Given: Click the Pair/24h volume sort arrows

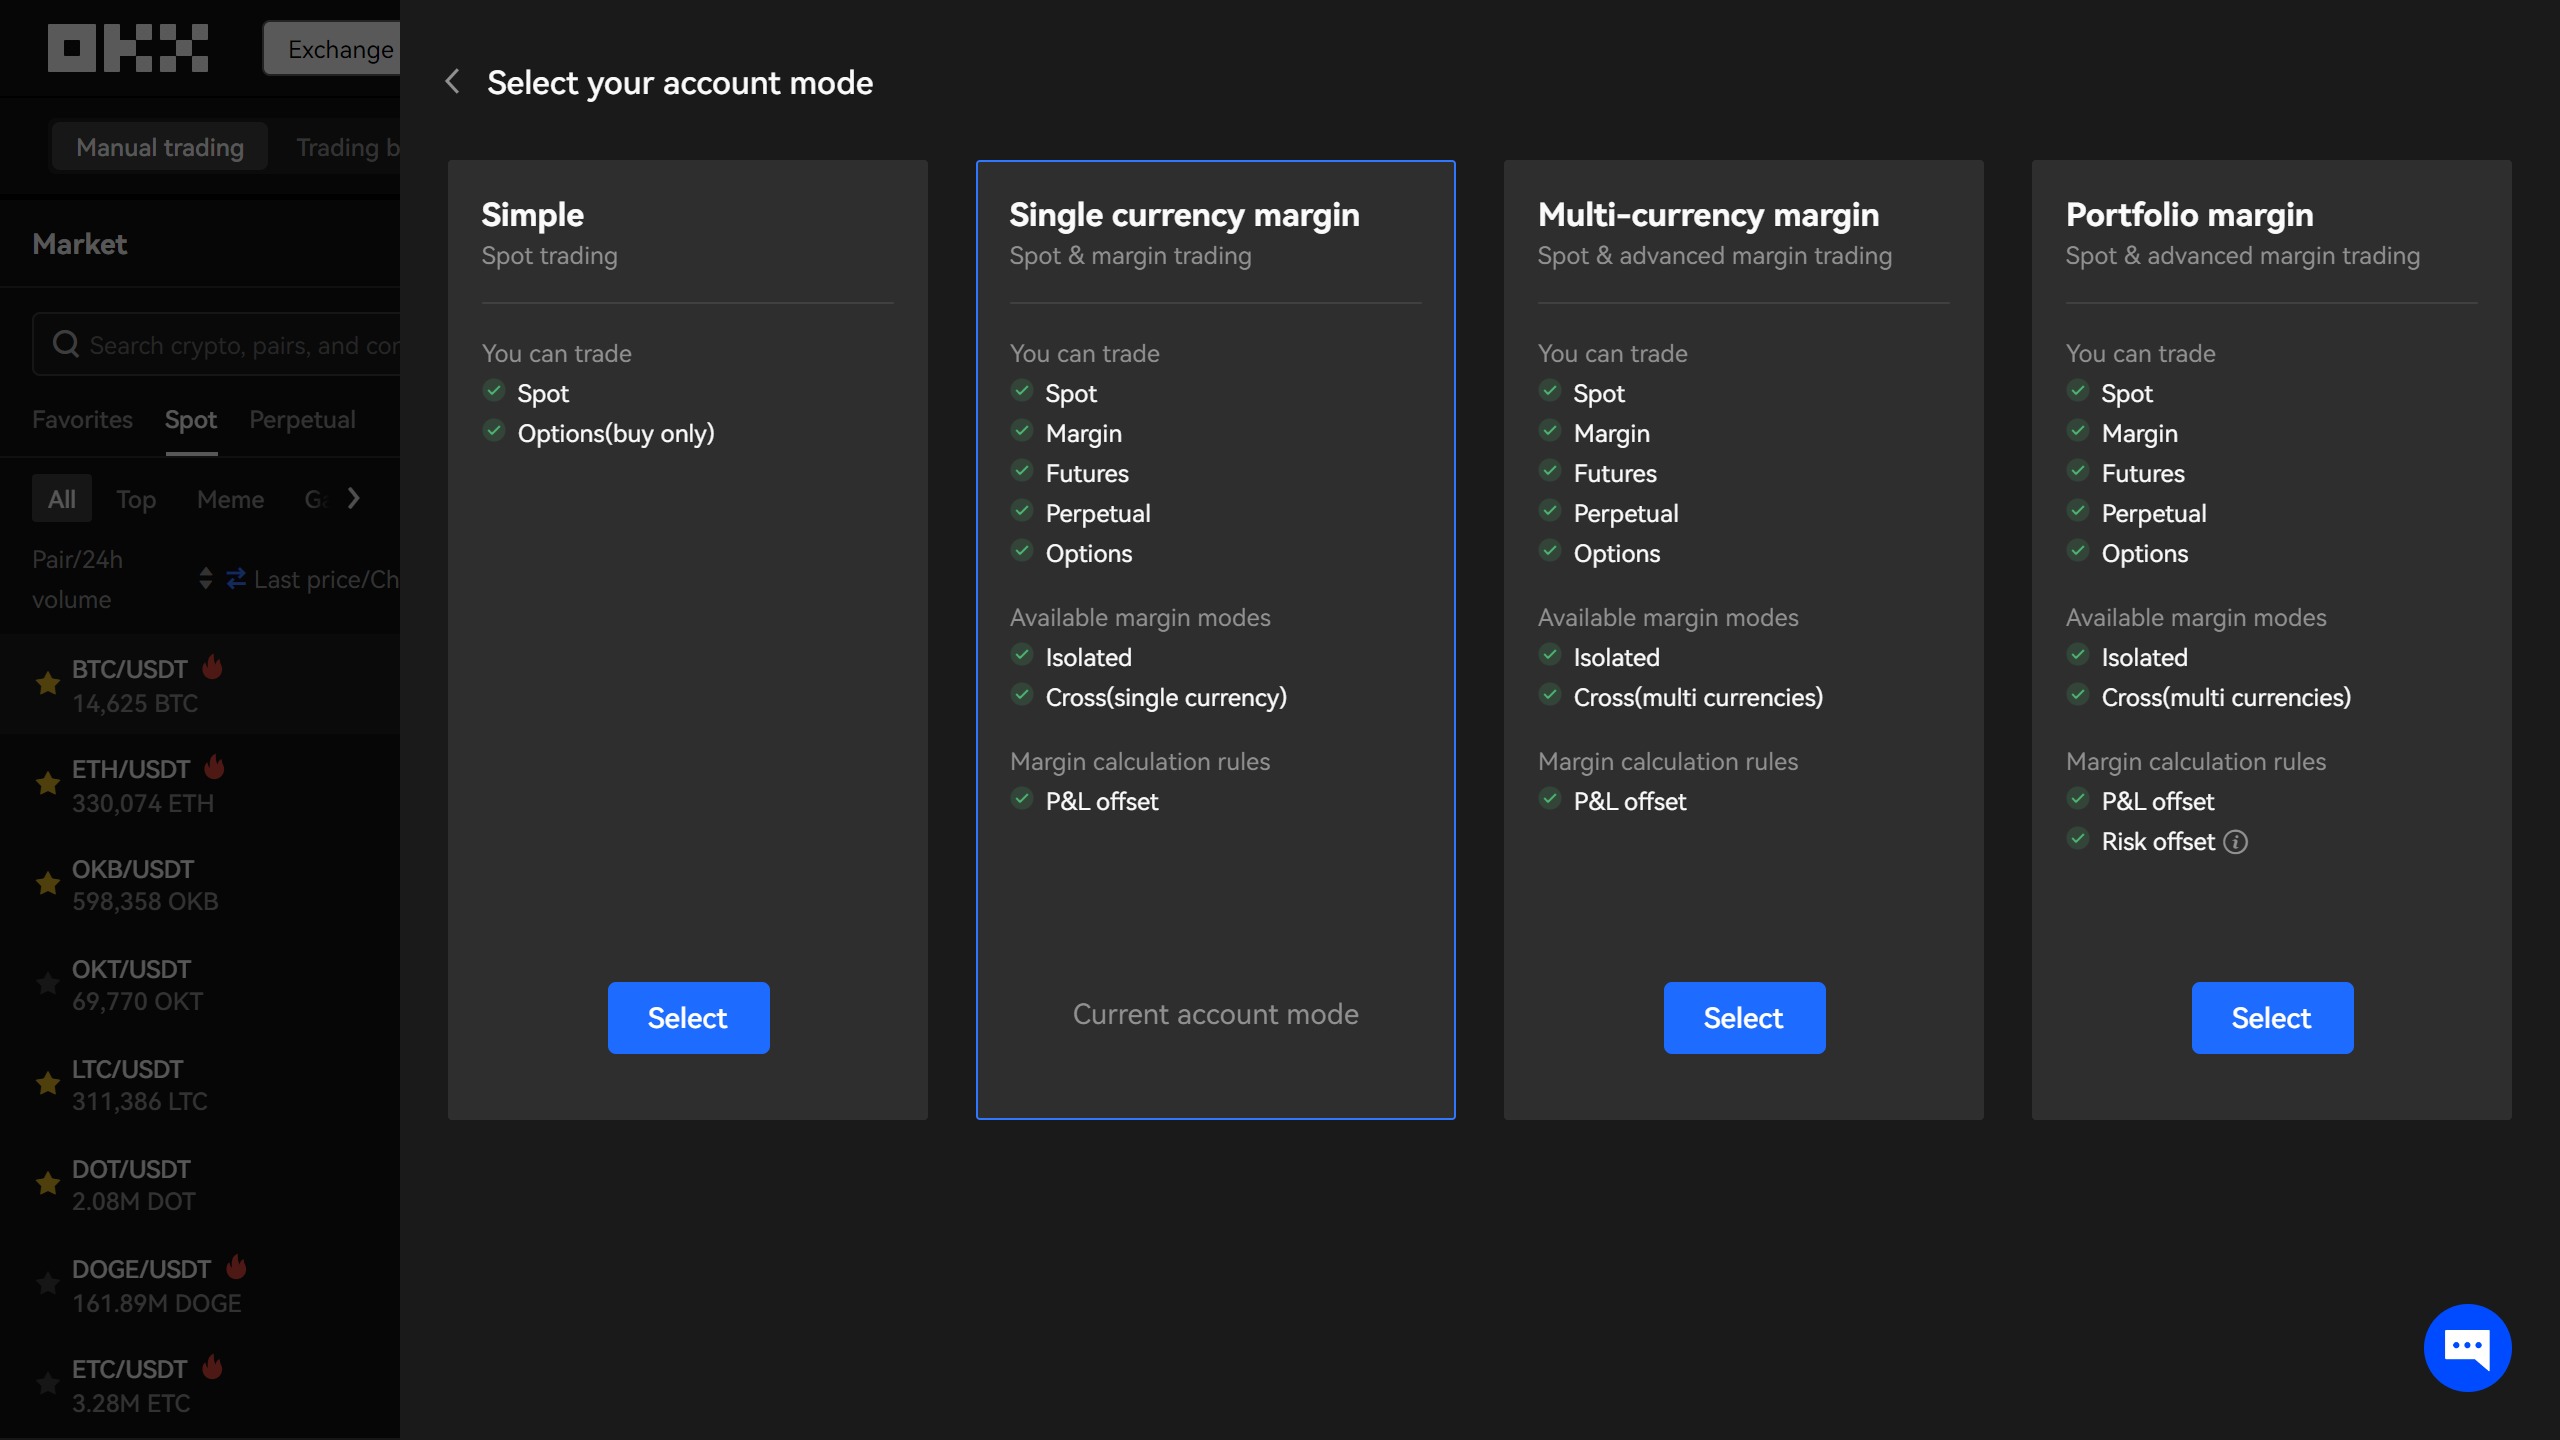Looking at the screenshot, I should pyautogui.click(x=205, y=579).
